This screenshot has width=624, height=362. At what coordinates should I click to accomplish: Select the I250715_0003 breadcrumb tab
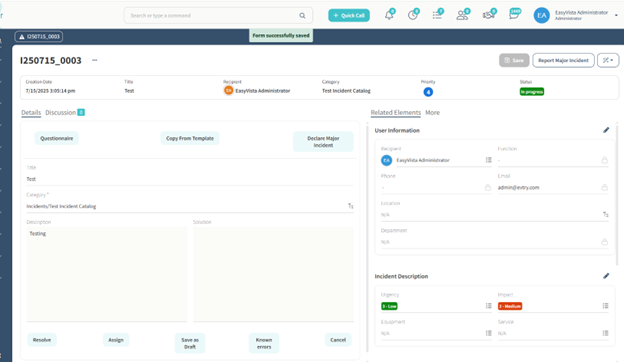pos(39,36)
